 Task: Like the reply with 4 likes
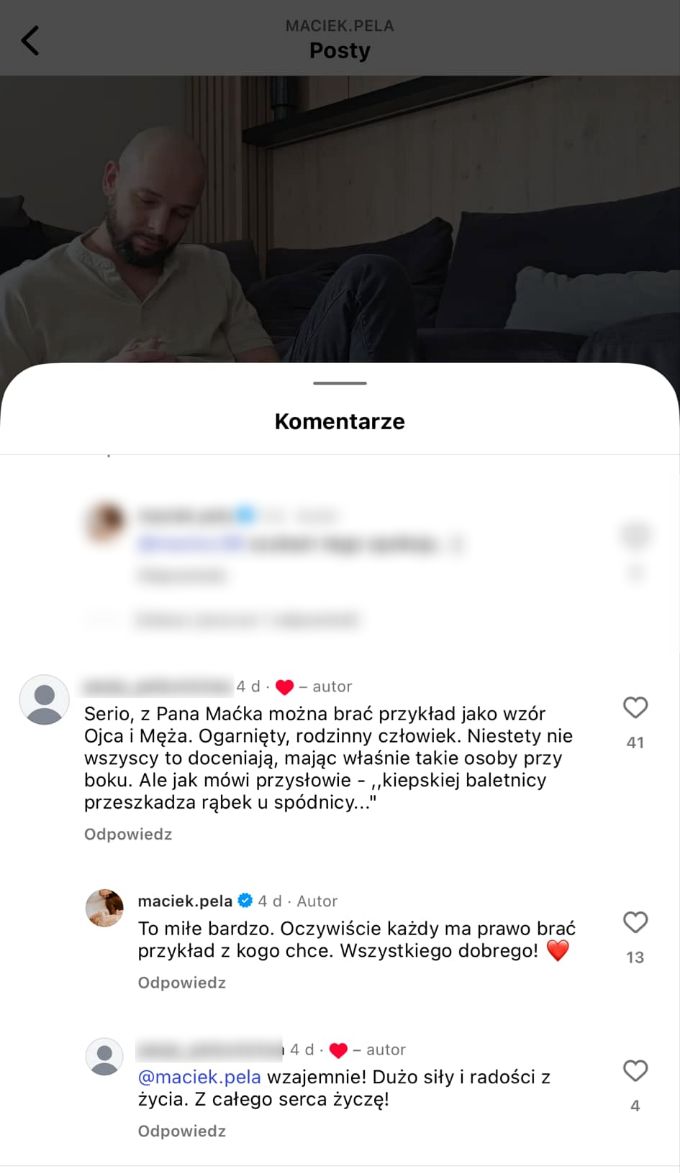coord(635,1071)
